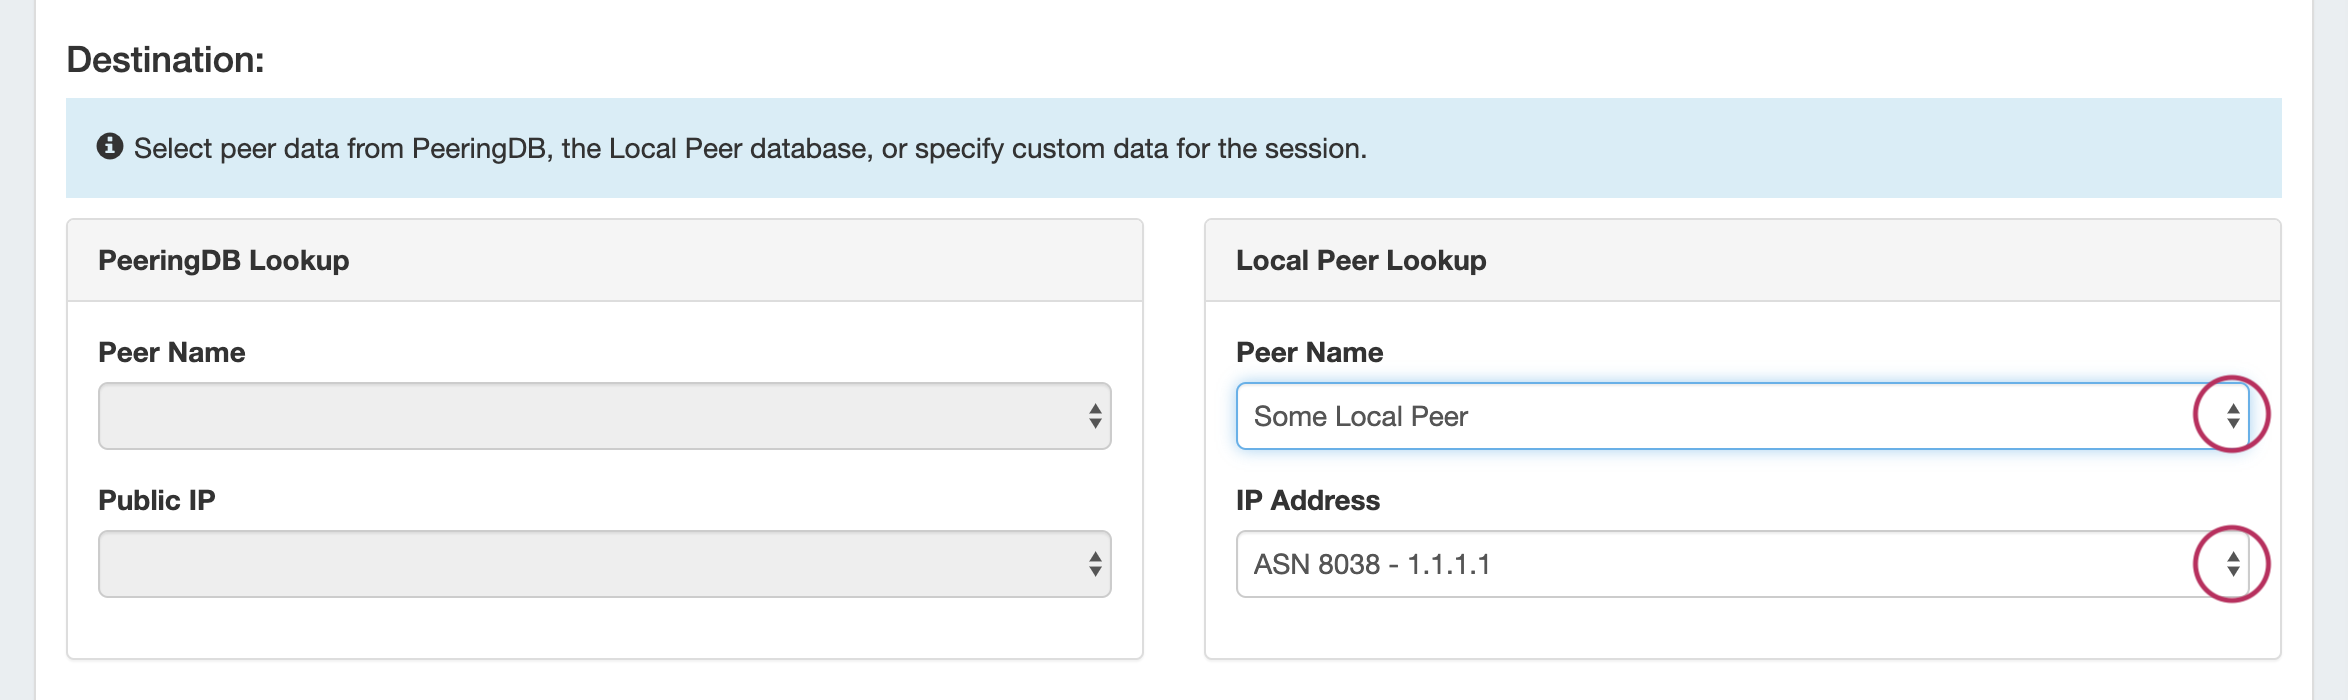Click the Peer Name label under Local Peer Lookup
The image size is (2348, 700).
pos(1309,353)
